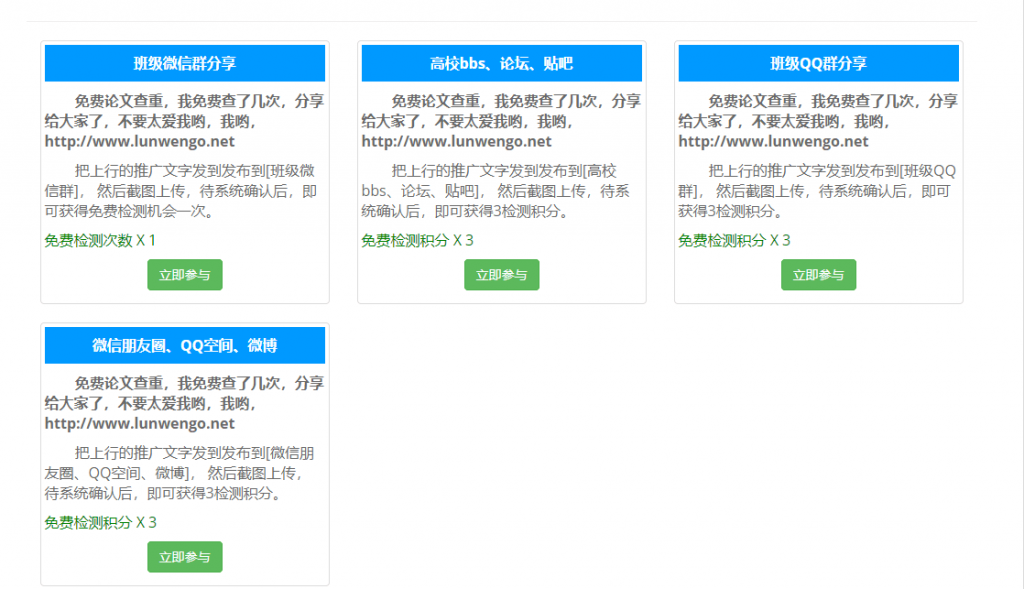Screen dimensions: 1024x589
Task: Select the 高校bbs、论坛、贴吧 card header
Action: coord(502,63)
